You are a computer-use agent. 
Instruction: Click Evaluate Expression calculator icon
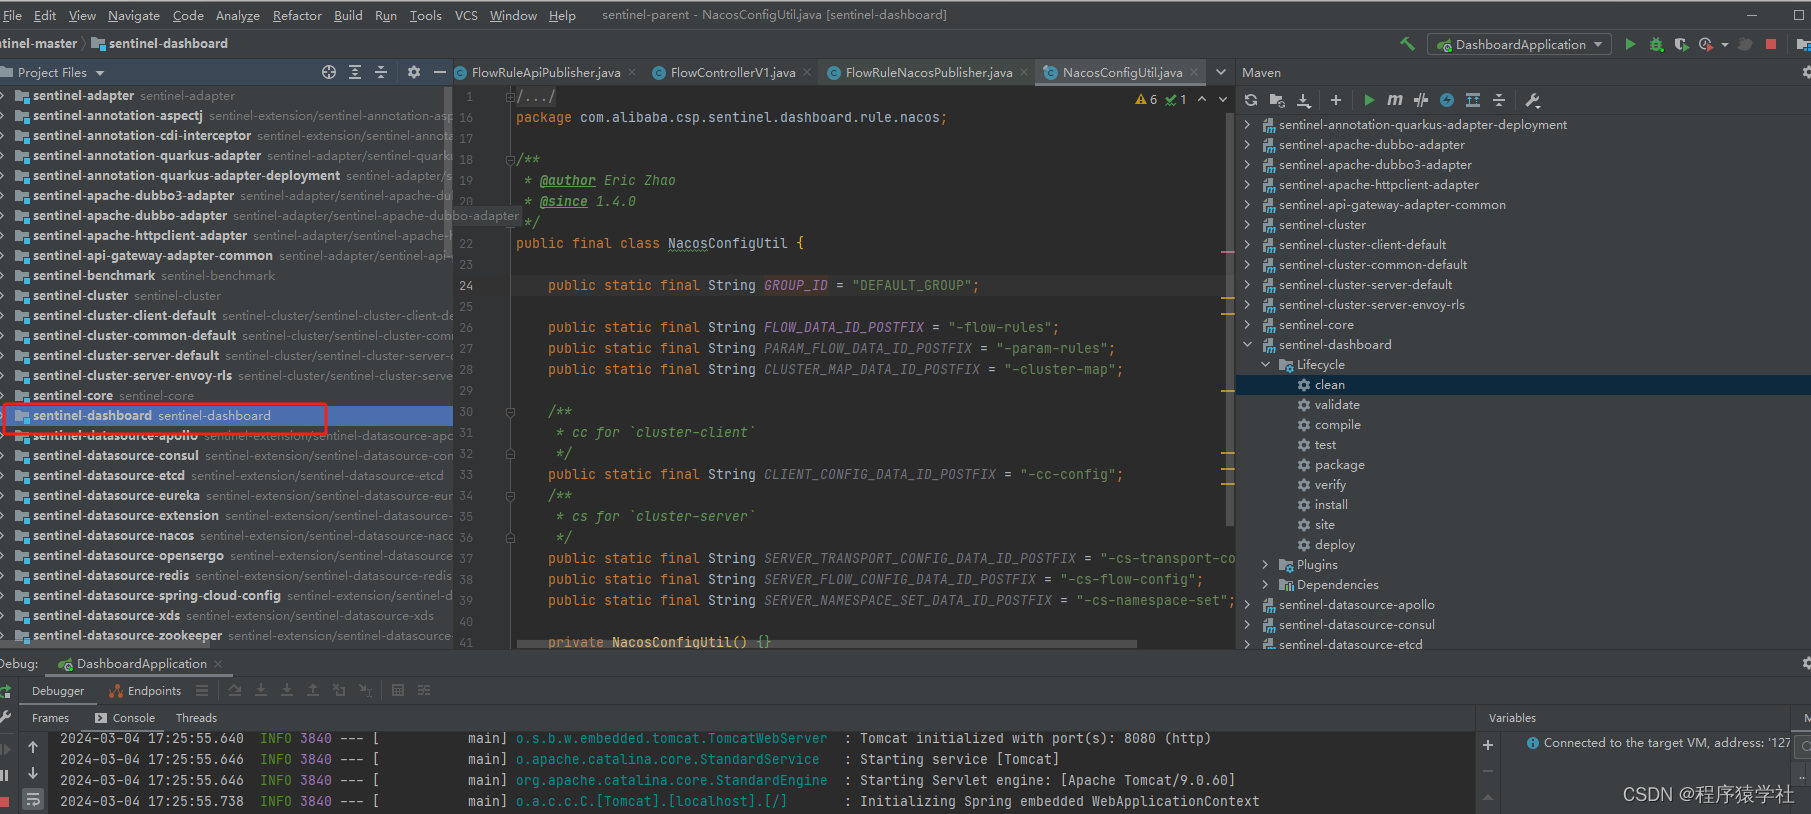point(398,690)
